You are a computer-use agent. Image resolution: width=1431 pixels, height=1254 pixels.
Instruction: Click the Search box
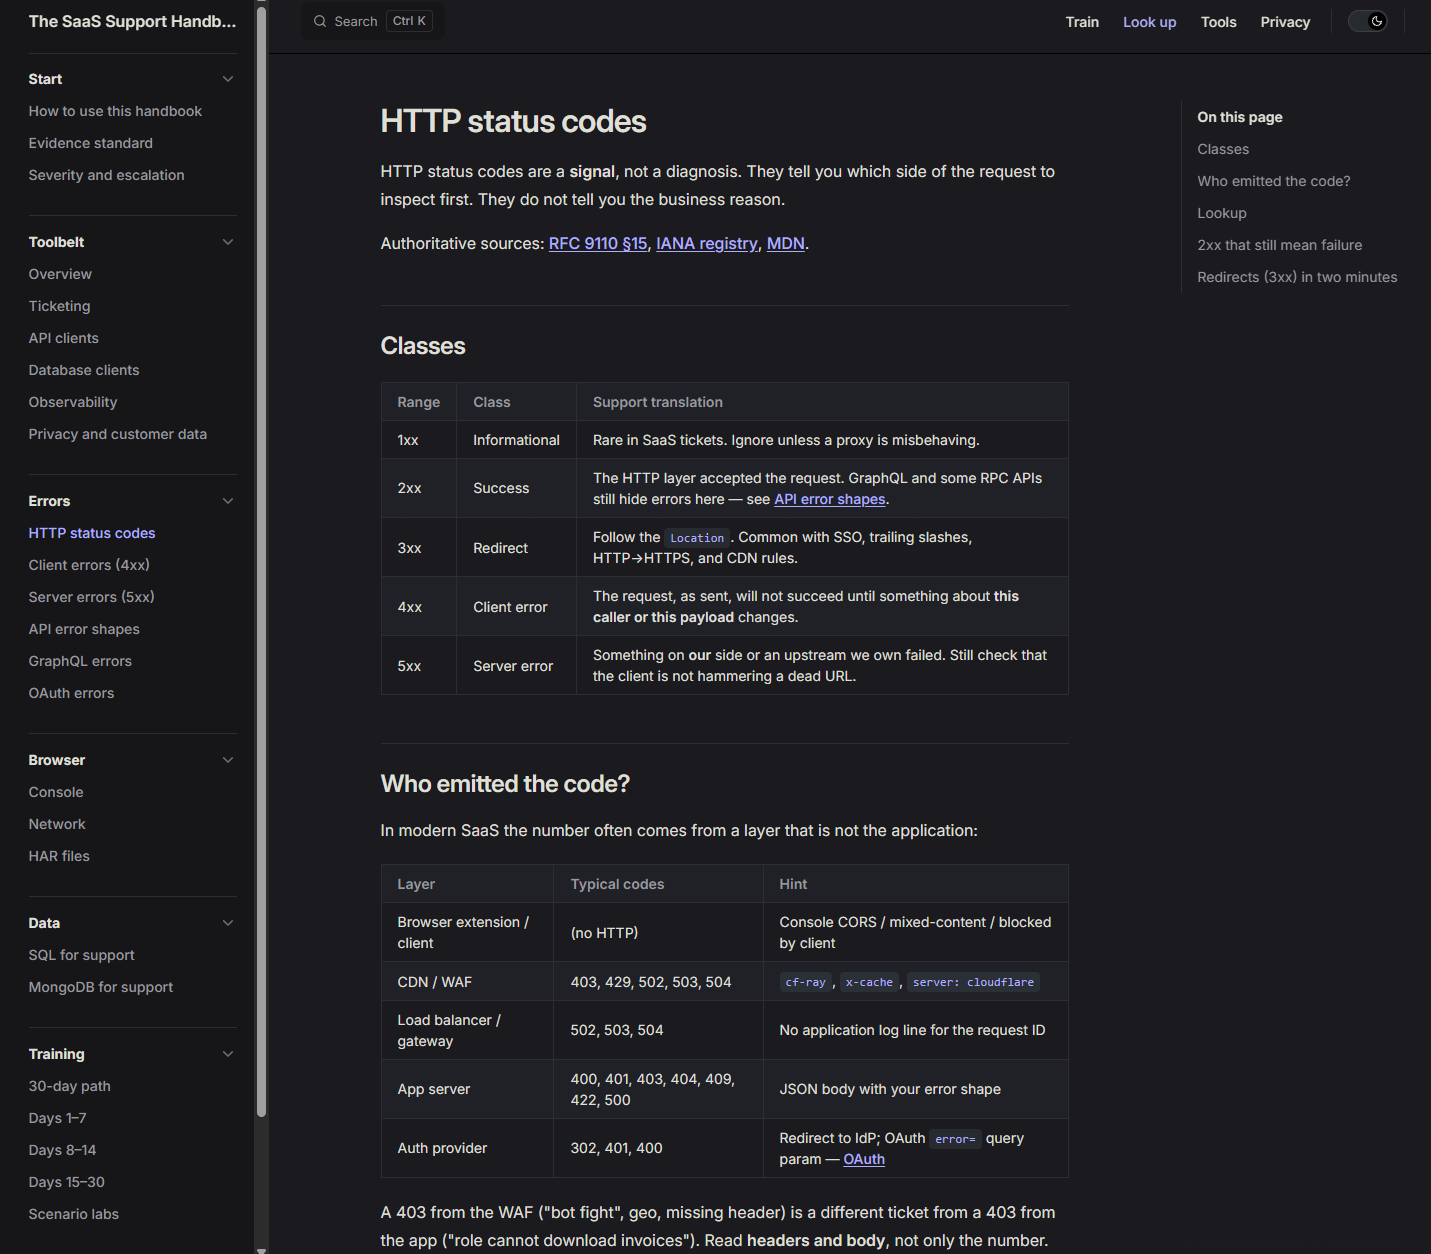pos(373,21)
